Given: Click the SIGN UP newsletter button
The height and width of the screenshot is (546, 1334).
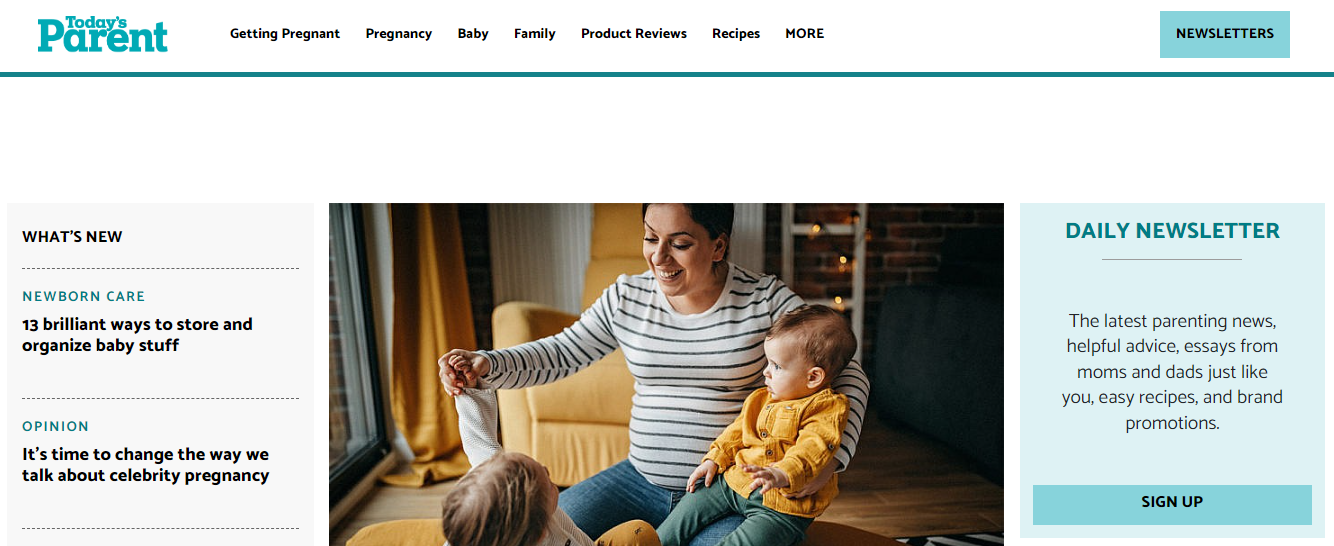Looking at the screenshot, I should [1172, 504].
